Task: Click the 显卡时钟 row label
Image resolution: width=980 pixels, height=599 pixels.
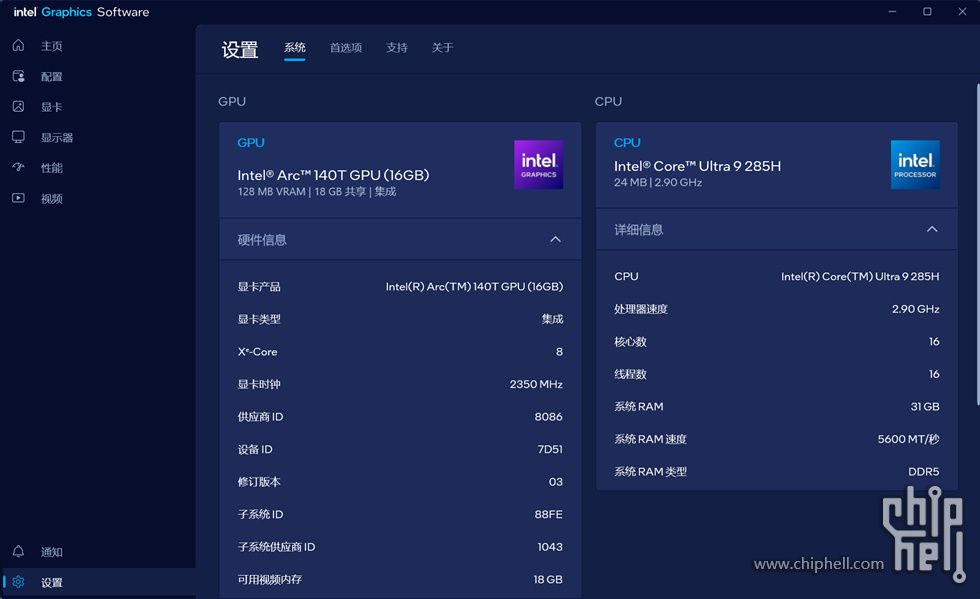Action: (x=259, y=385)
